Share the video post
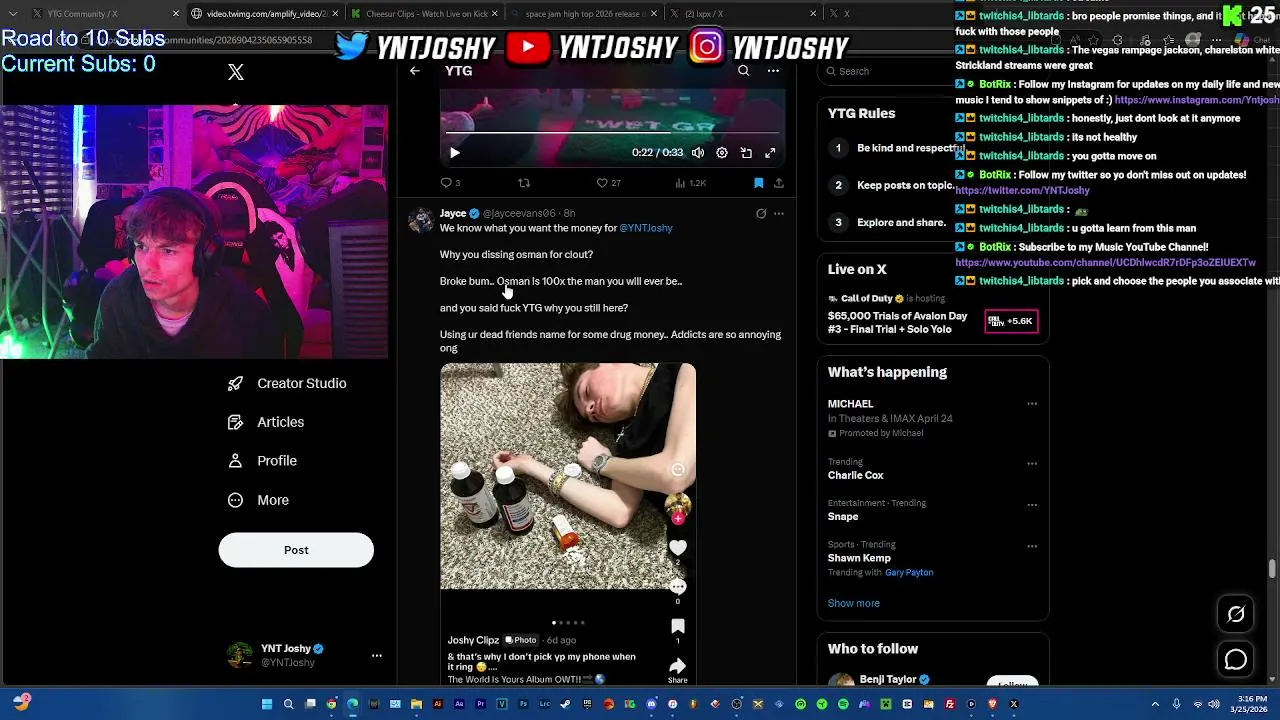Image resolution: width=1280 pixels, height=720 pixels. click(x=779, y=183)
